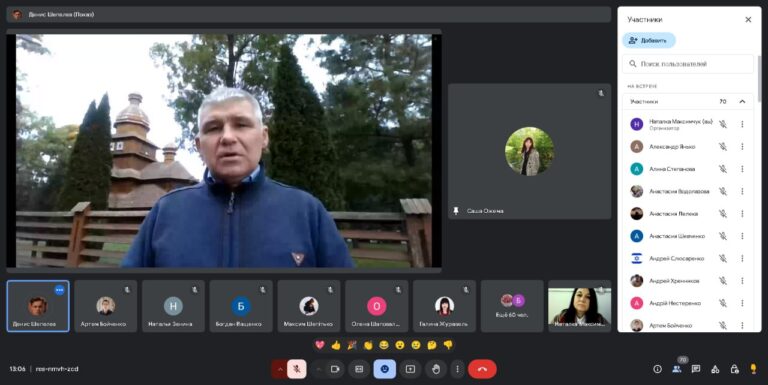The width and height of the screenshot is (768, 385).
Task: Click mute icon for Александр Янко
Action: pyautogui.click(x=723, y=146)
